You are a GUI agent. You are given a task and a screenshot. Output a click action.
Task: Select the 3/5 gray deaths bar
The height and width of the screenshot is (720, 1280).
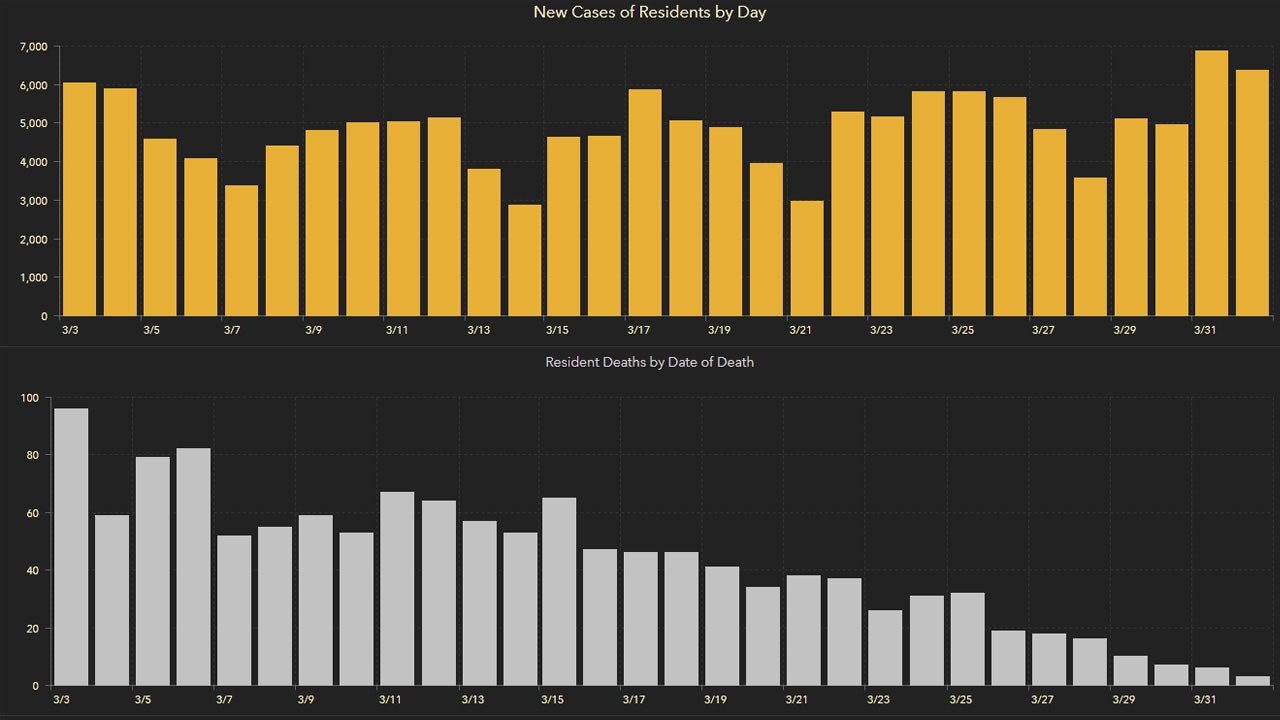153,571
